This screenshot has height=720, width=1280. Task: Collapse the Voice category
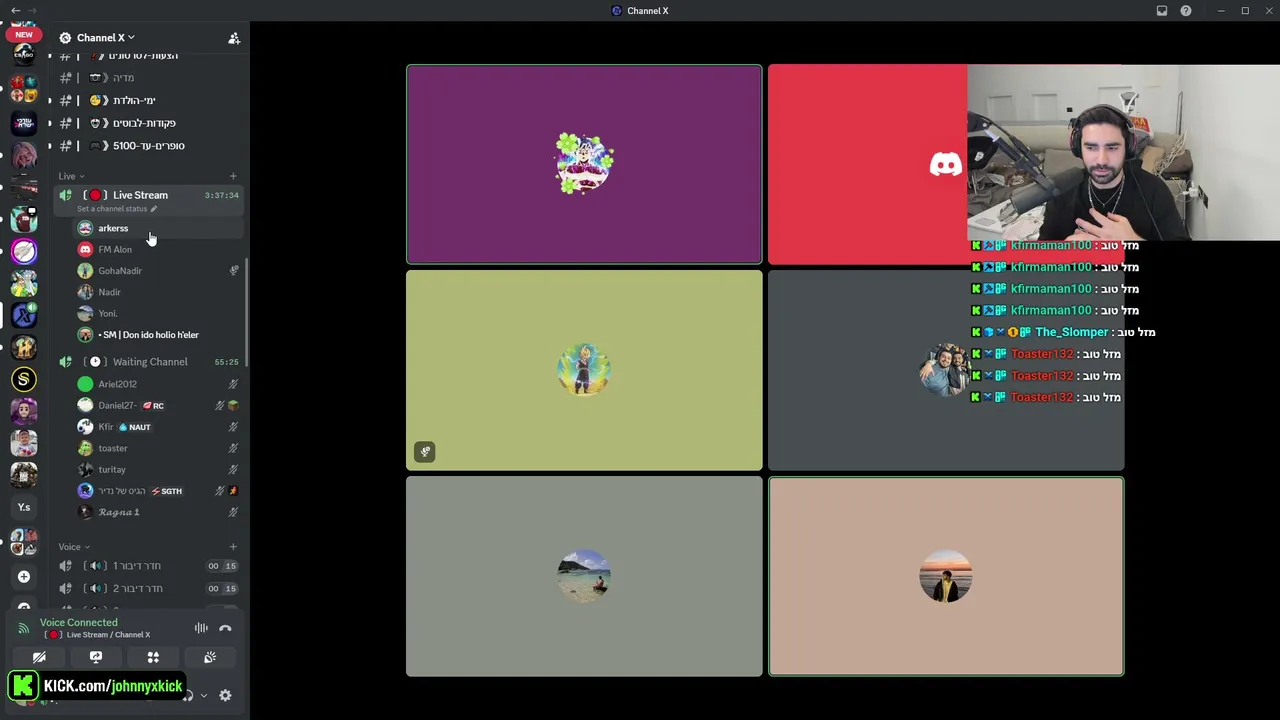tap(73, 547)
